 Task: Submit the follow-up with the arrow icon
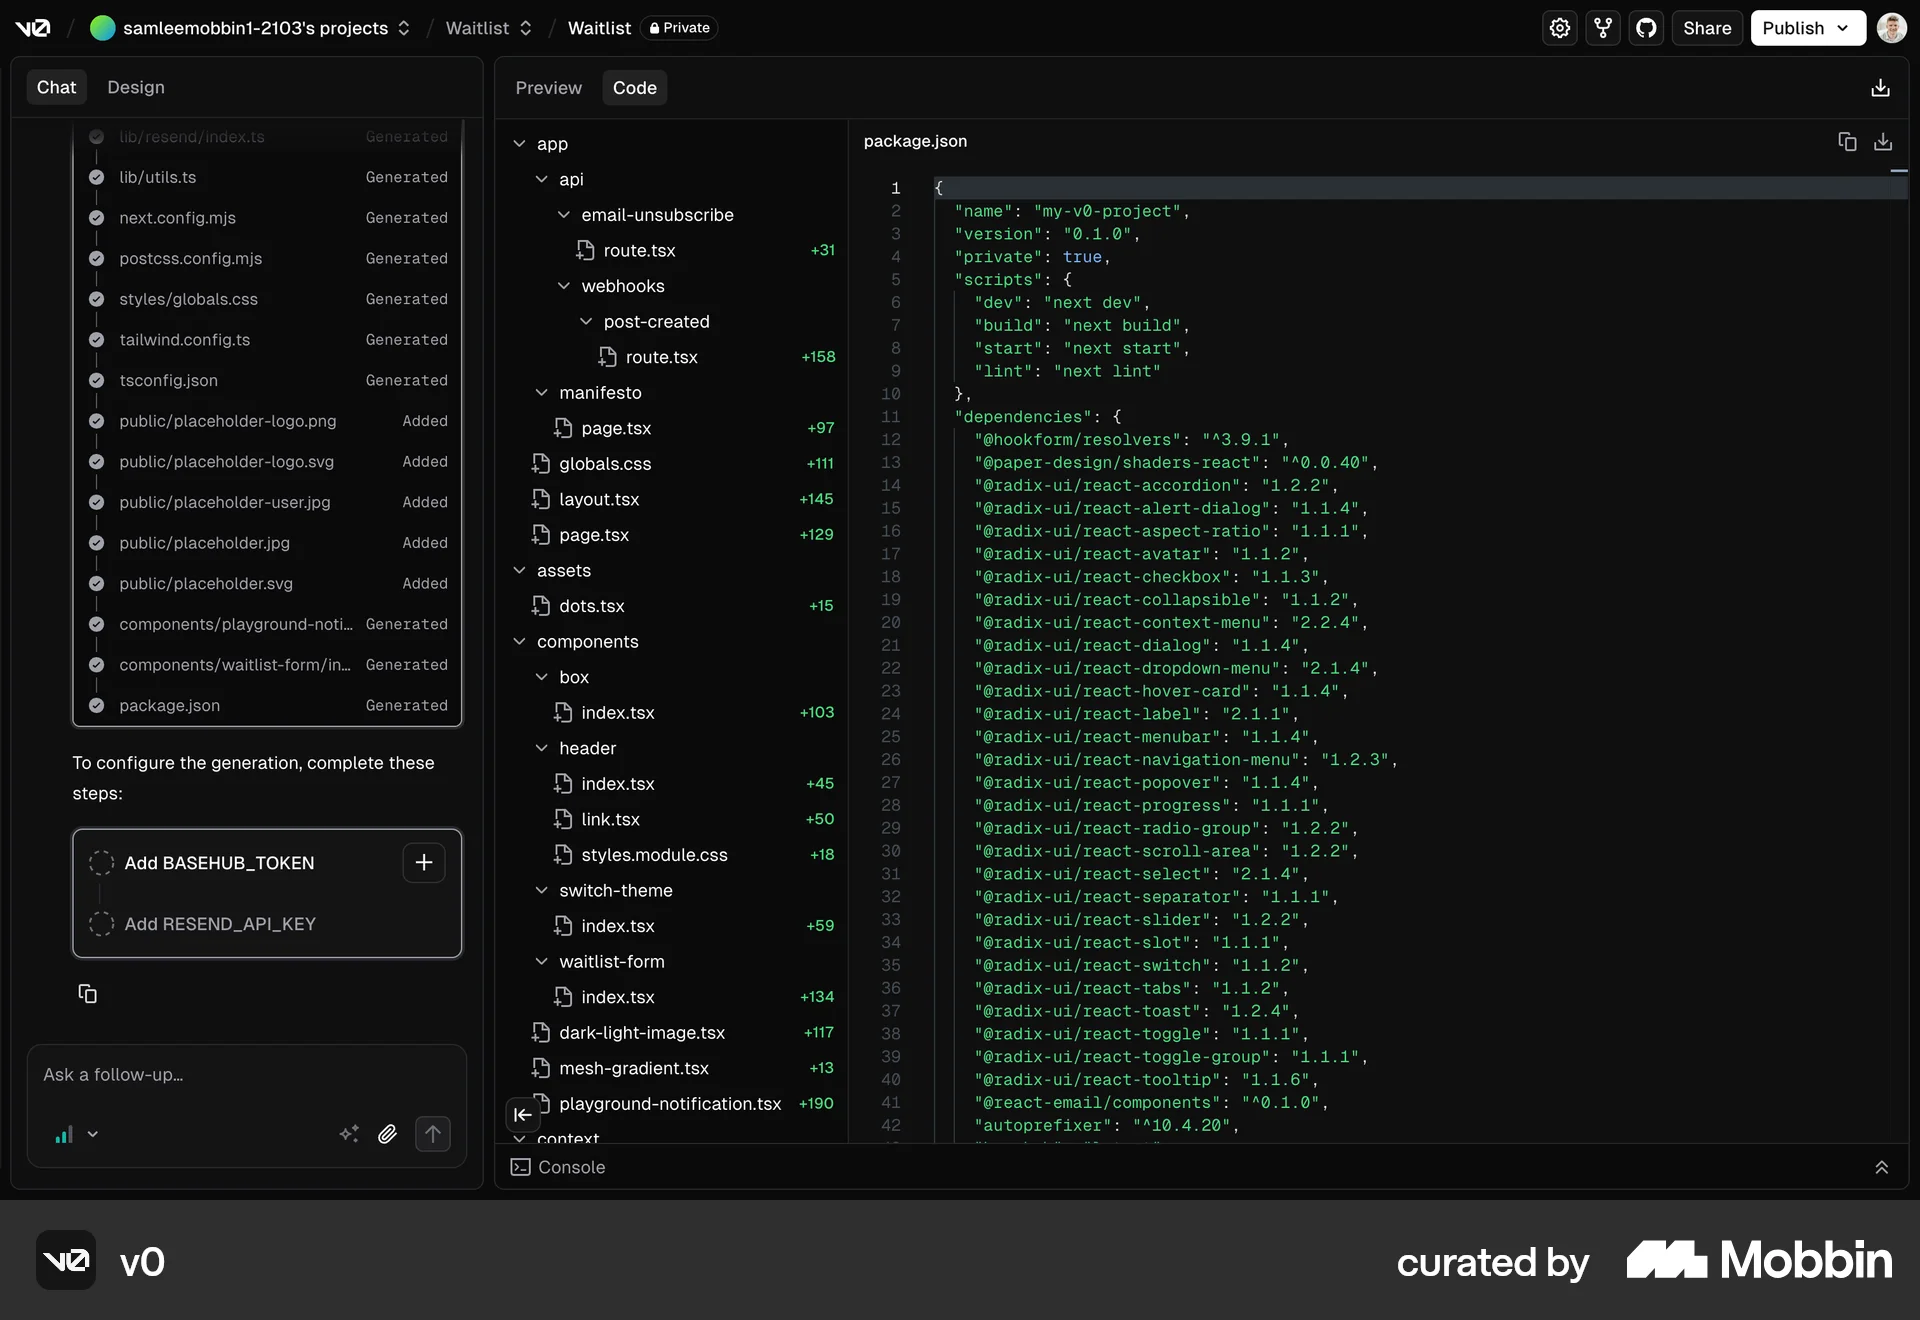(x=433, y=1134)
